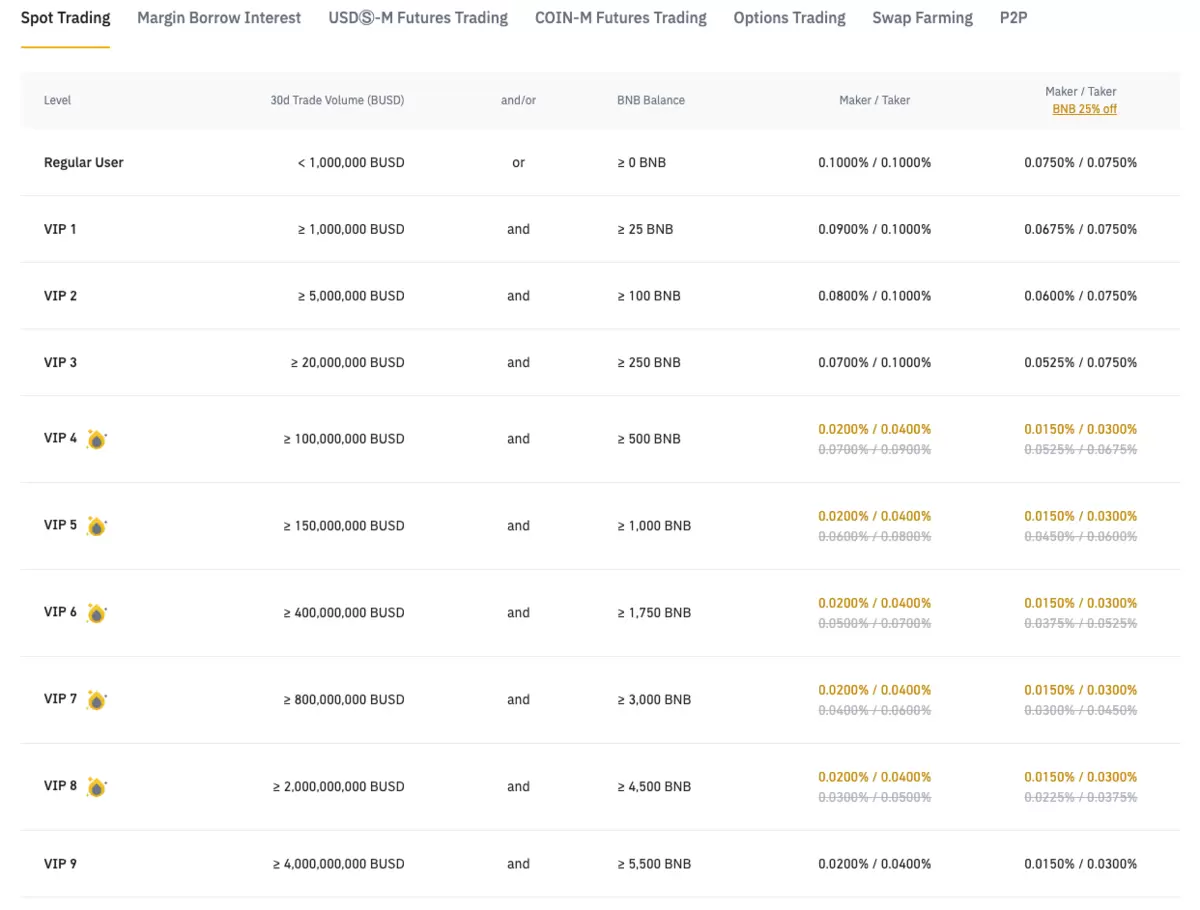Click the flame icon beside VIP 6
This screenshot has width=1200, height=910.
point(96,613)
